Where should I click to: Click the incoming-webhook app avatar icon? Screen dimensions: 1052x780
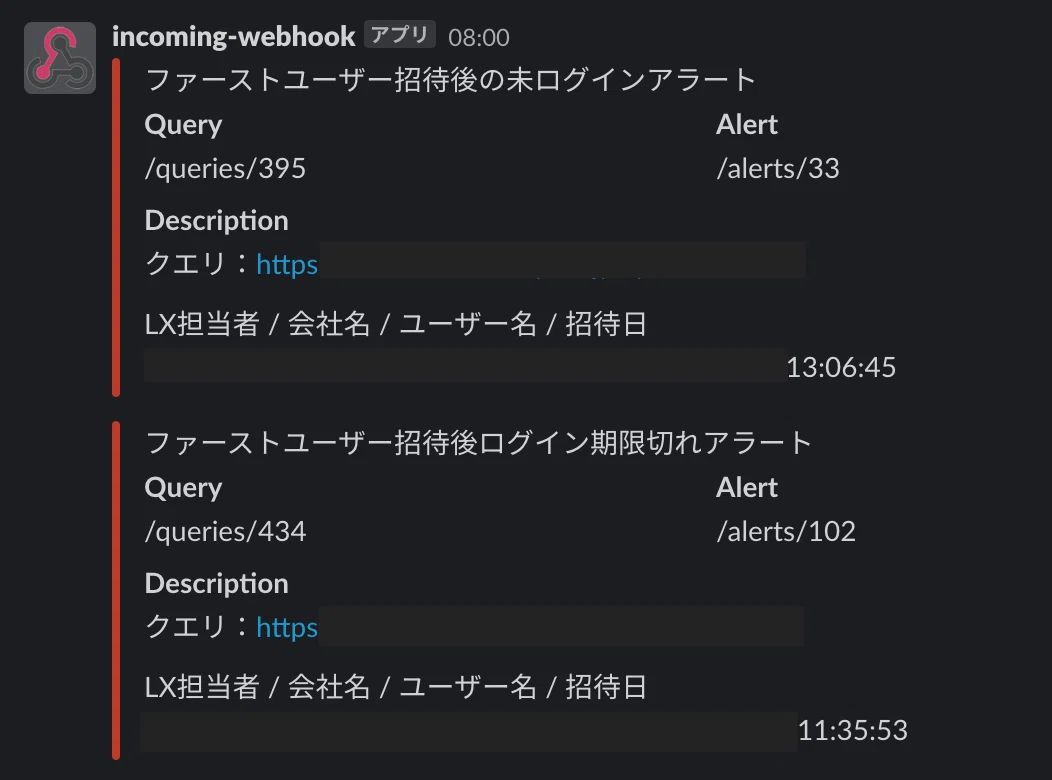pyautogui.click(x=60, y=58)
